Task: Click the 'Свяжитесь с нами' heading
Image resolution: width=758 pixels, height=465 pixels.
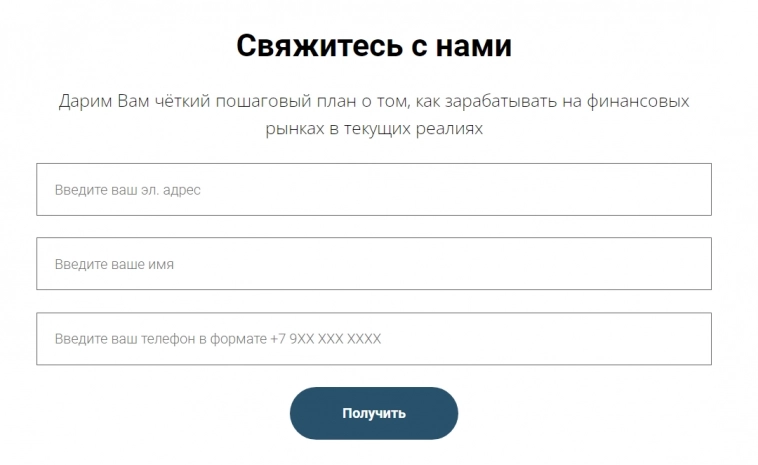Action: (x=374, y=46)
